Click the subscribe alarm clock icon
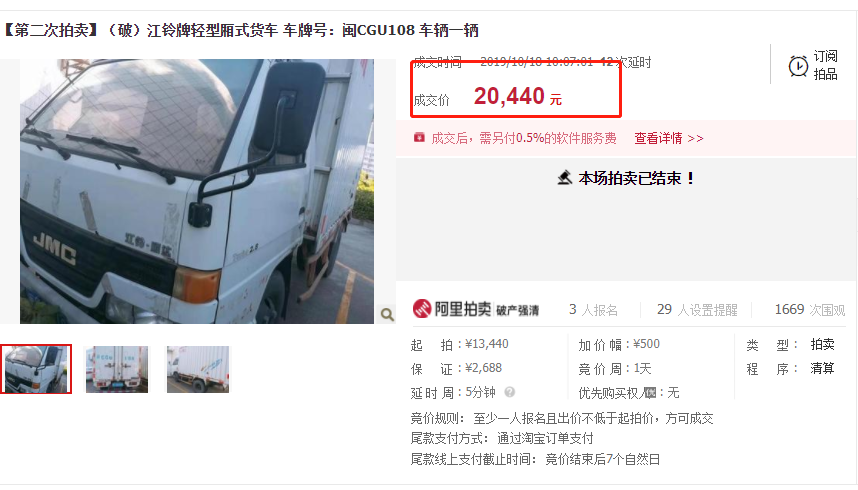The height and width of the screenshot is (490, 858). click(x=798, y=66)
